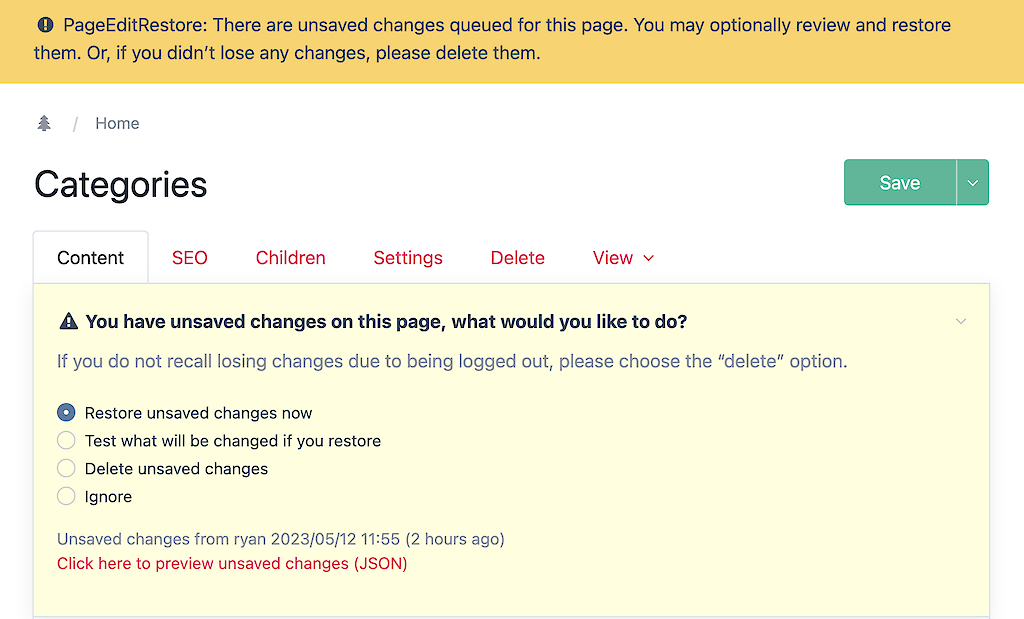Click the PageEditRestore notification message text
1024x619 pixels.
(493, 39)
